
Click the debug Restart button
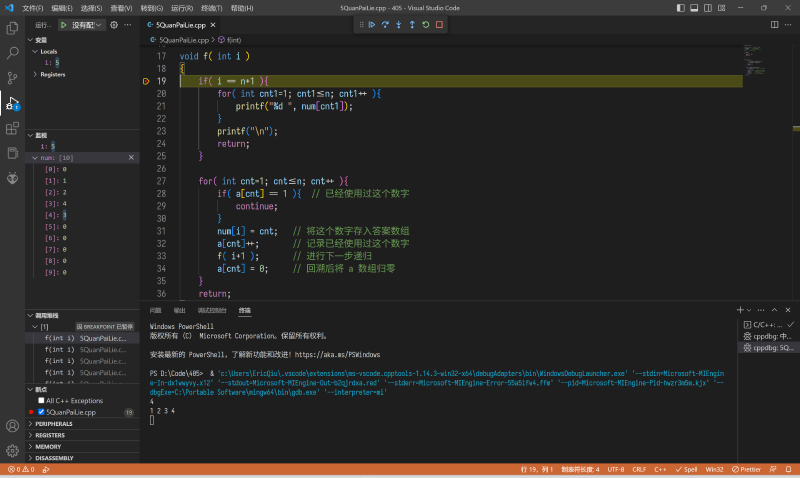pyautogui.click(x=426, y=24)
